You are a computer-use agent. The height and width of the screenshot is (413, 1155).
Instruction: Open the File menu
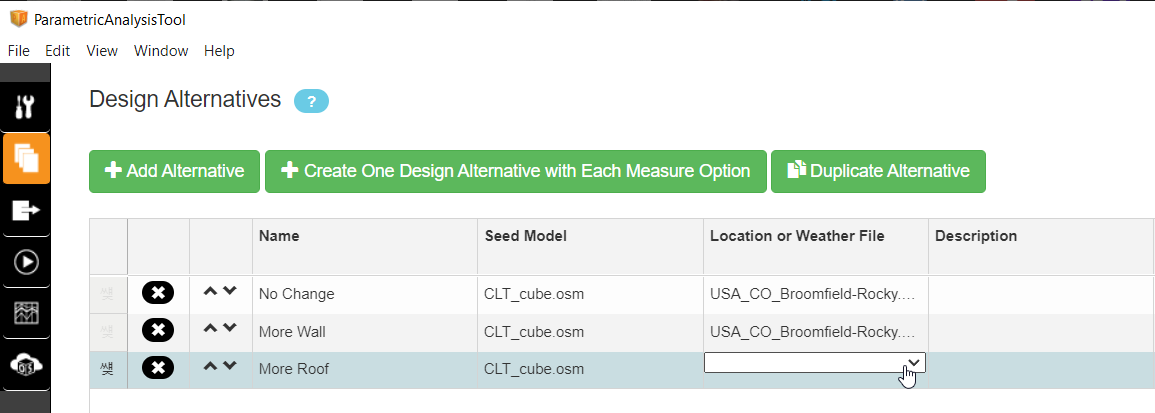point(18,51)
